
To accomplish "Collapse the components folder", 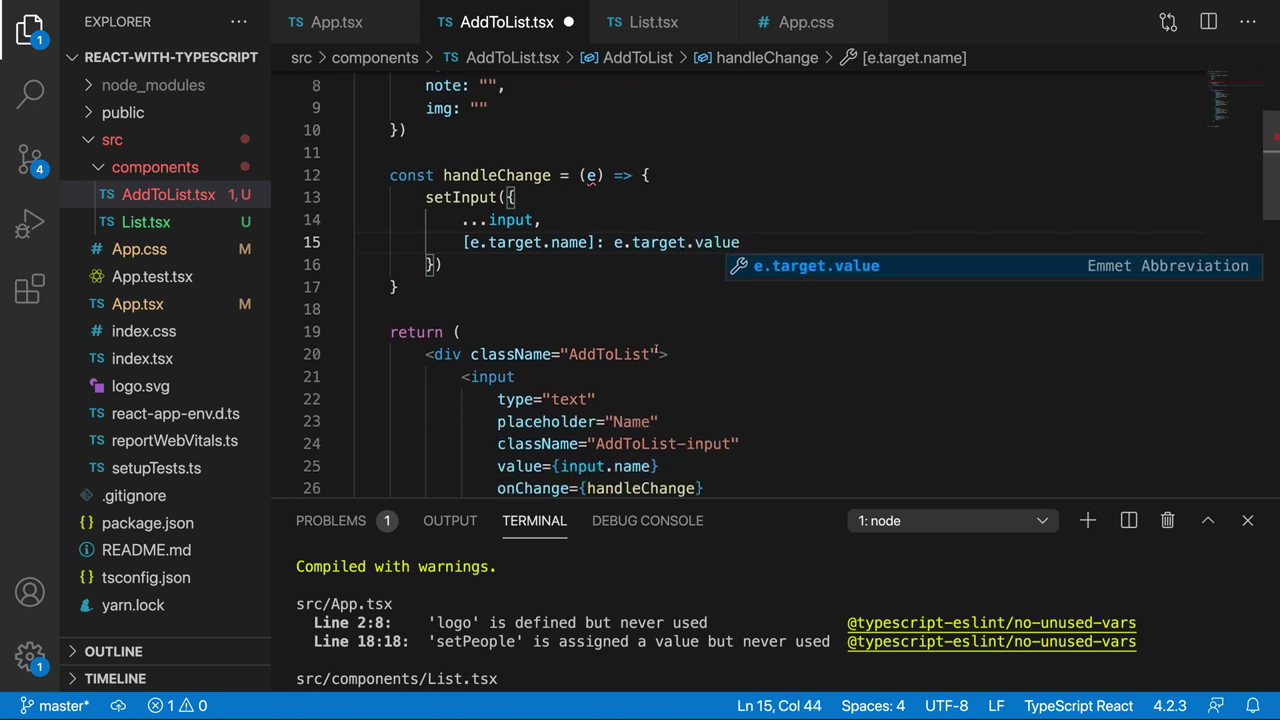I will coord(165,167).
